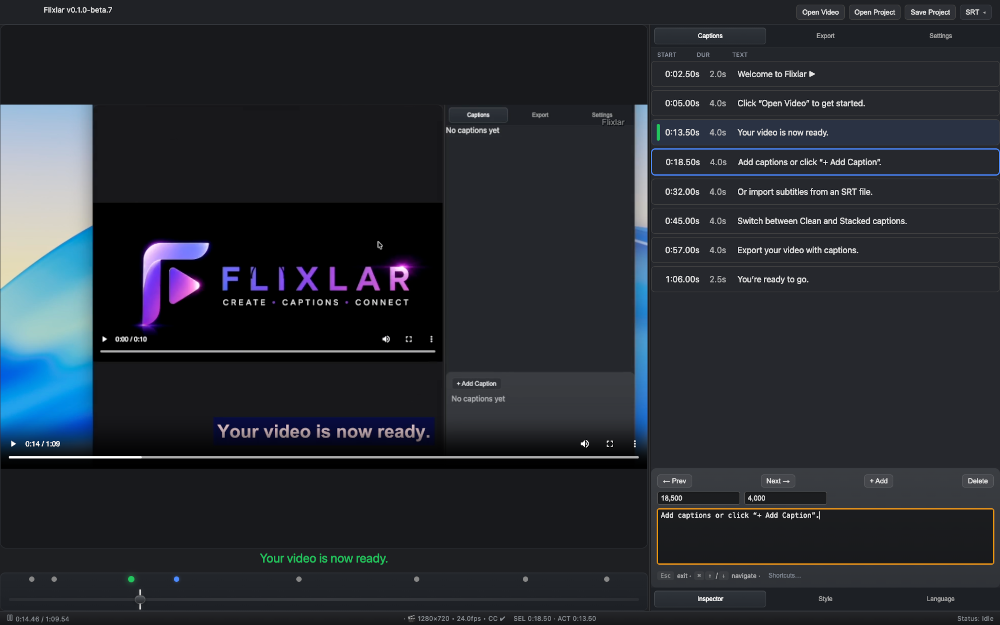The height and width of the screenshot is (625, 1000).
Task: Jump to first gray timeline caption marker
Action: [x=32, y=579]
